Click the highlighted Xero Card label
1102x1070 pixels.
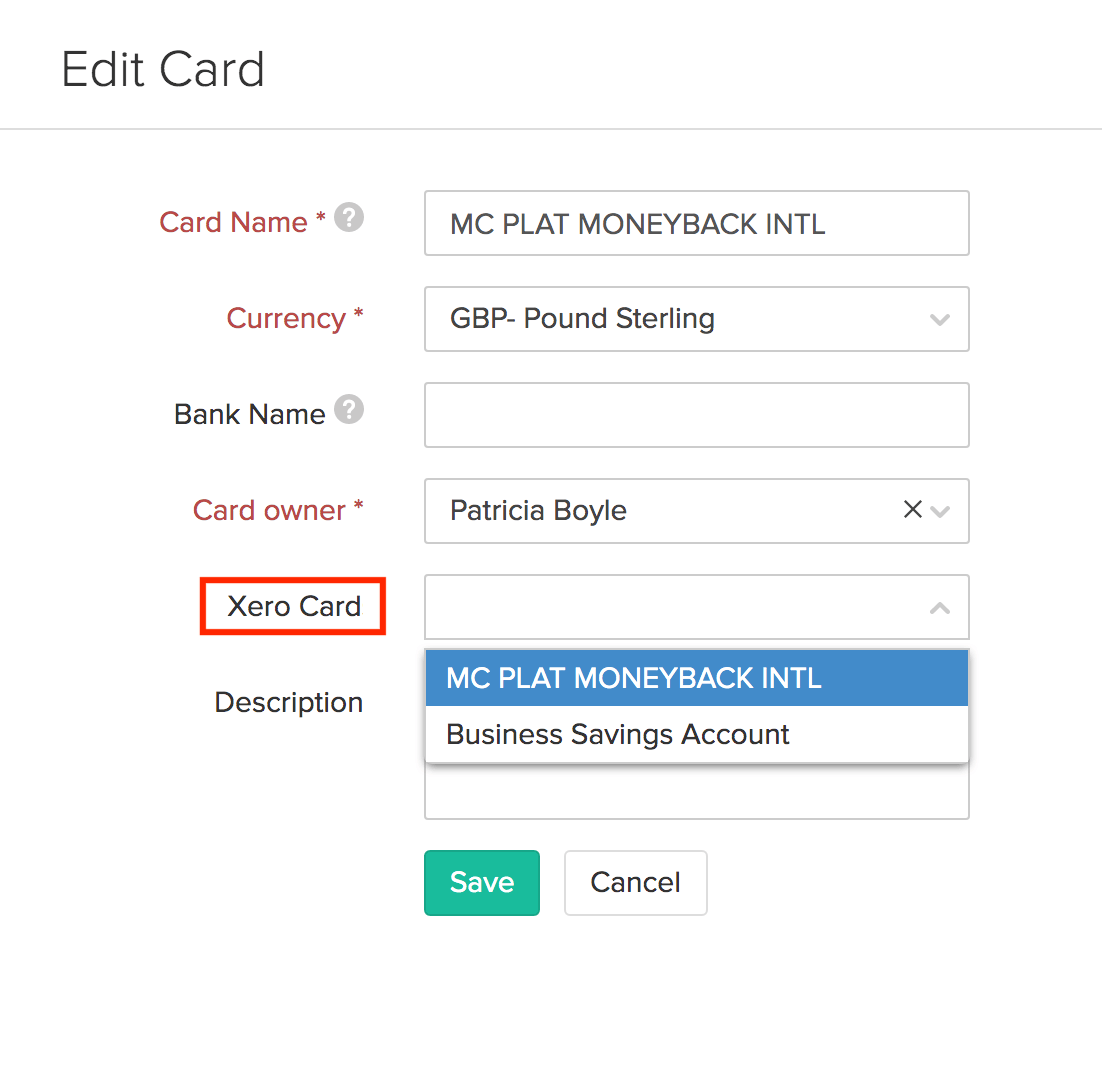point(293,606)
